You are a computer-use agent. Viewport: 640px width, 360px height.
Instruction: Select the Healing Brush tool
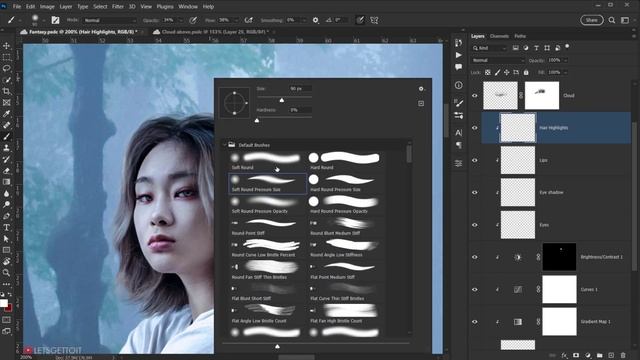7,125
